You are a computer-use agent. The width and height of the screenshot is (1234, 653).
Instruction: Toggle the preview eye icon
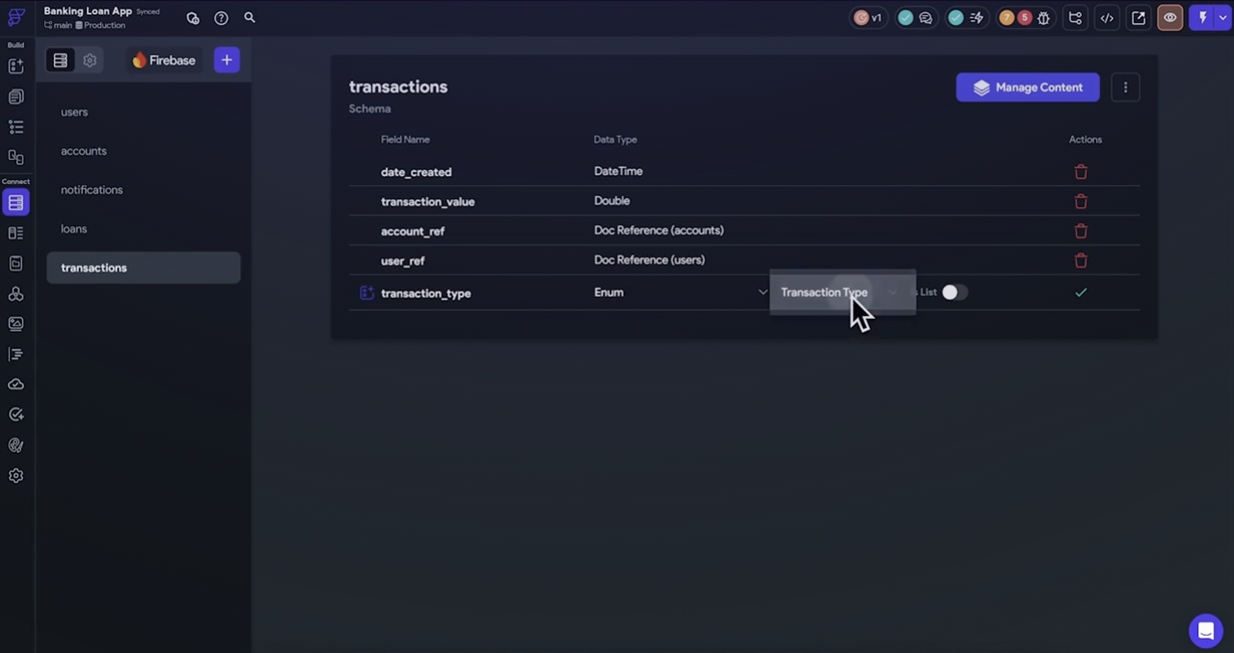(1169, 18)
